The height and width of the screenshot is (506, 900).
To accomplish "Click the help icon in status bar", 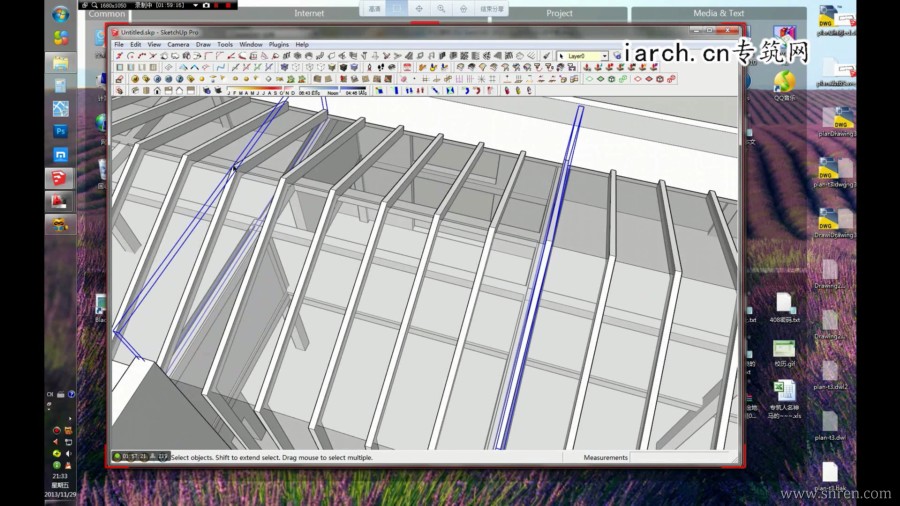I will click(164, 457).
